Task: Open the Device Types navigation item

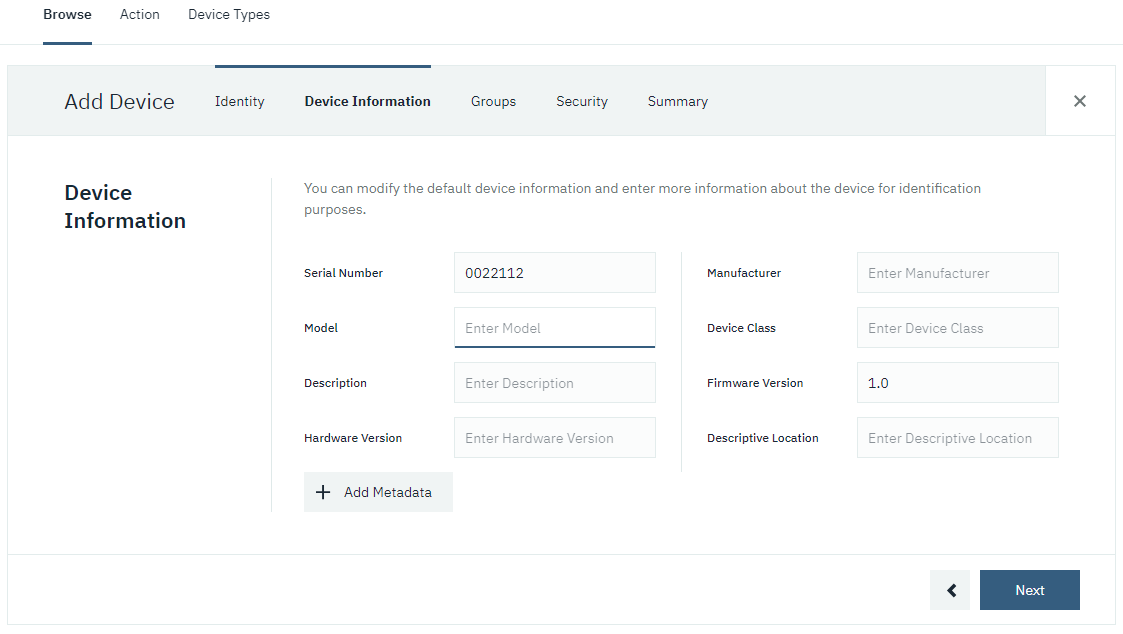Action: (x=228, y=14)
